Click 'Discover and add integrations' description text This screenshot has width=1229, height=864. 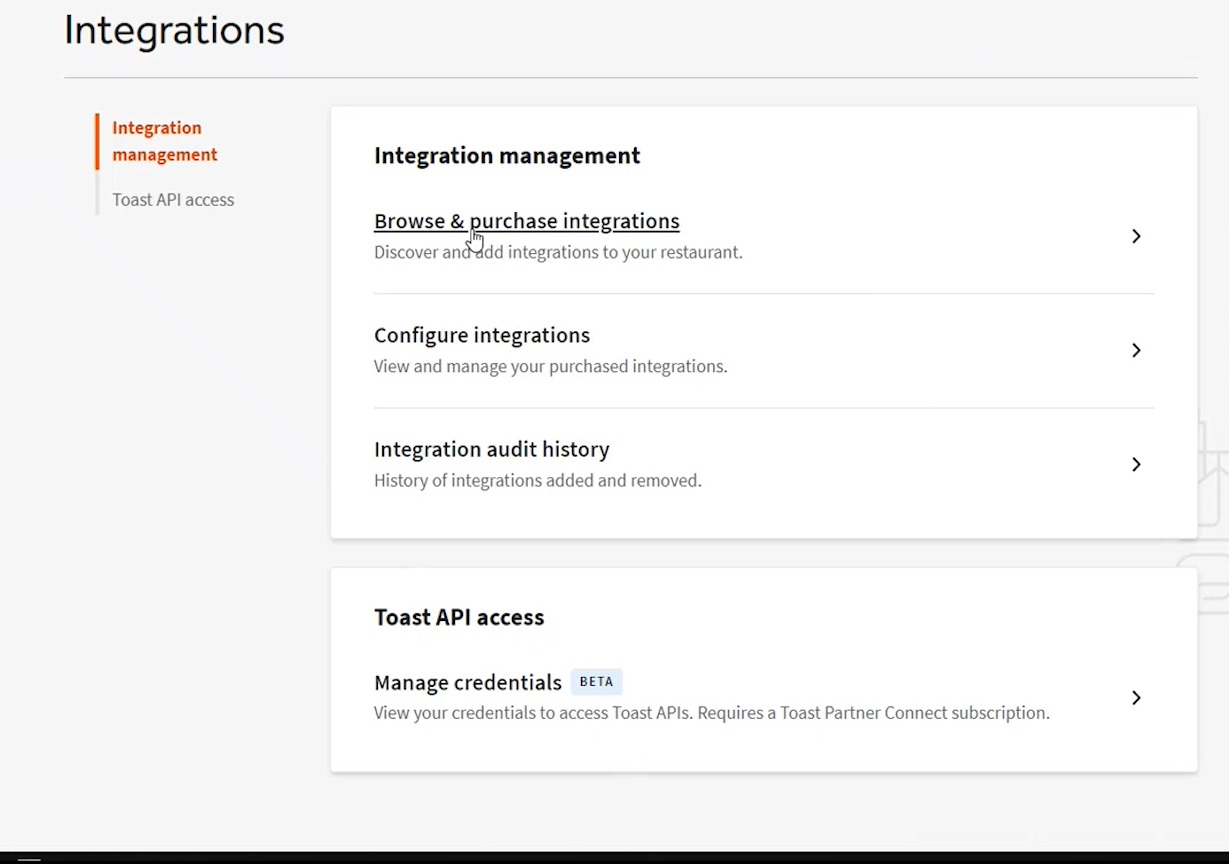[x=558, y=252]
